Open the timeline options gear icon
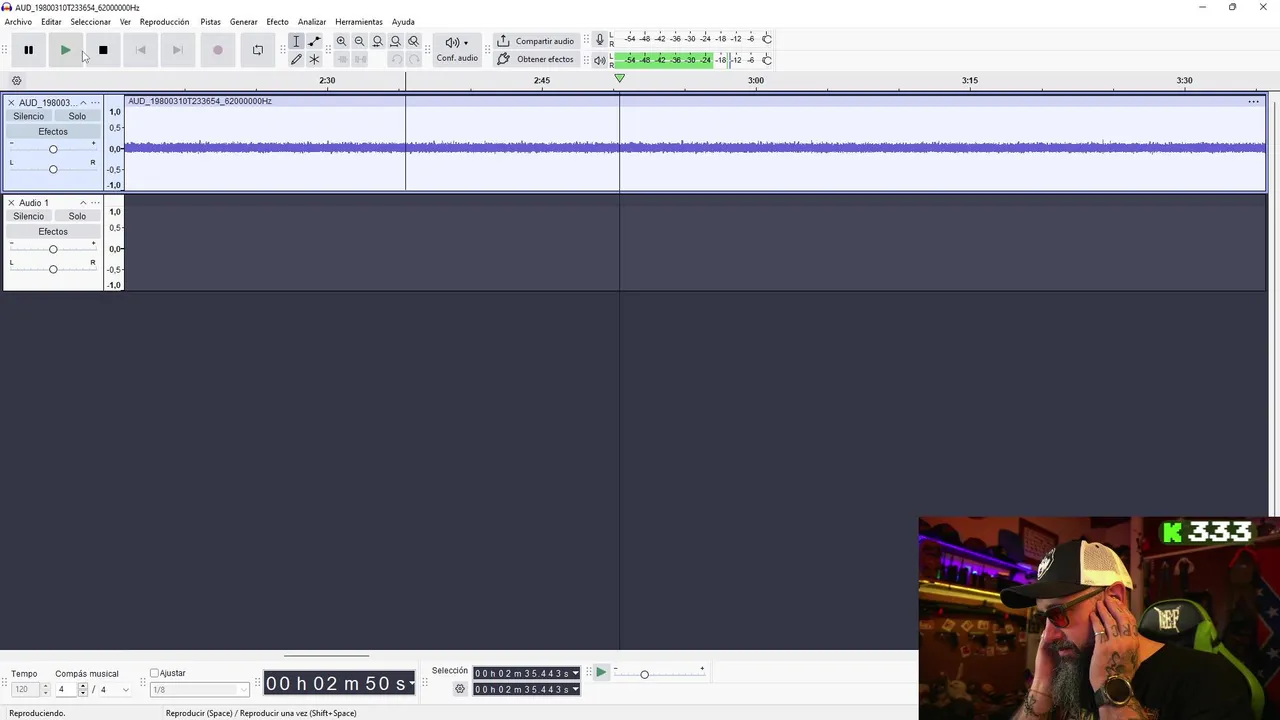Screen dimensions: 1280x720 point(16,81)
